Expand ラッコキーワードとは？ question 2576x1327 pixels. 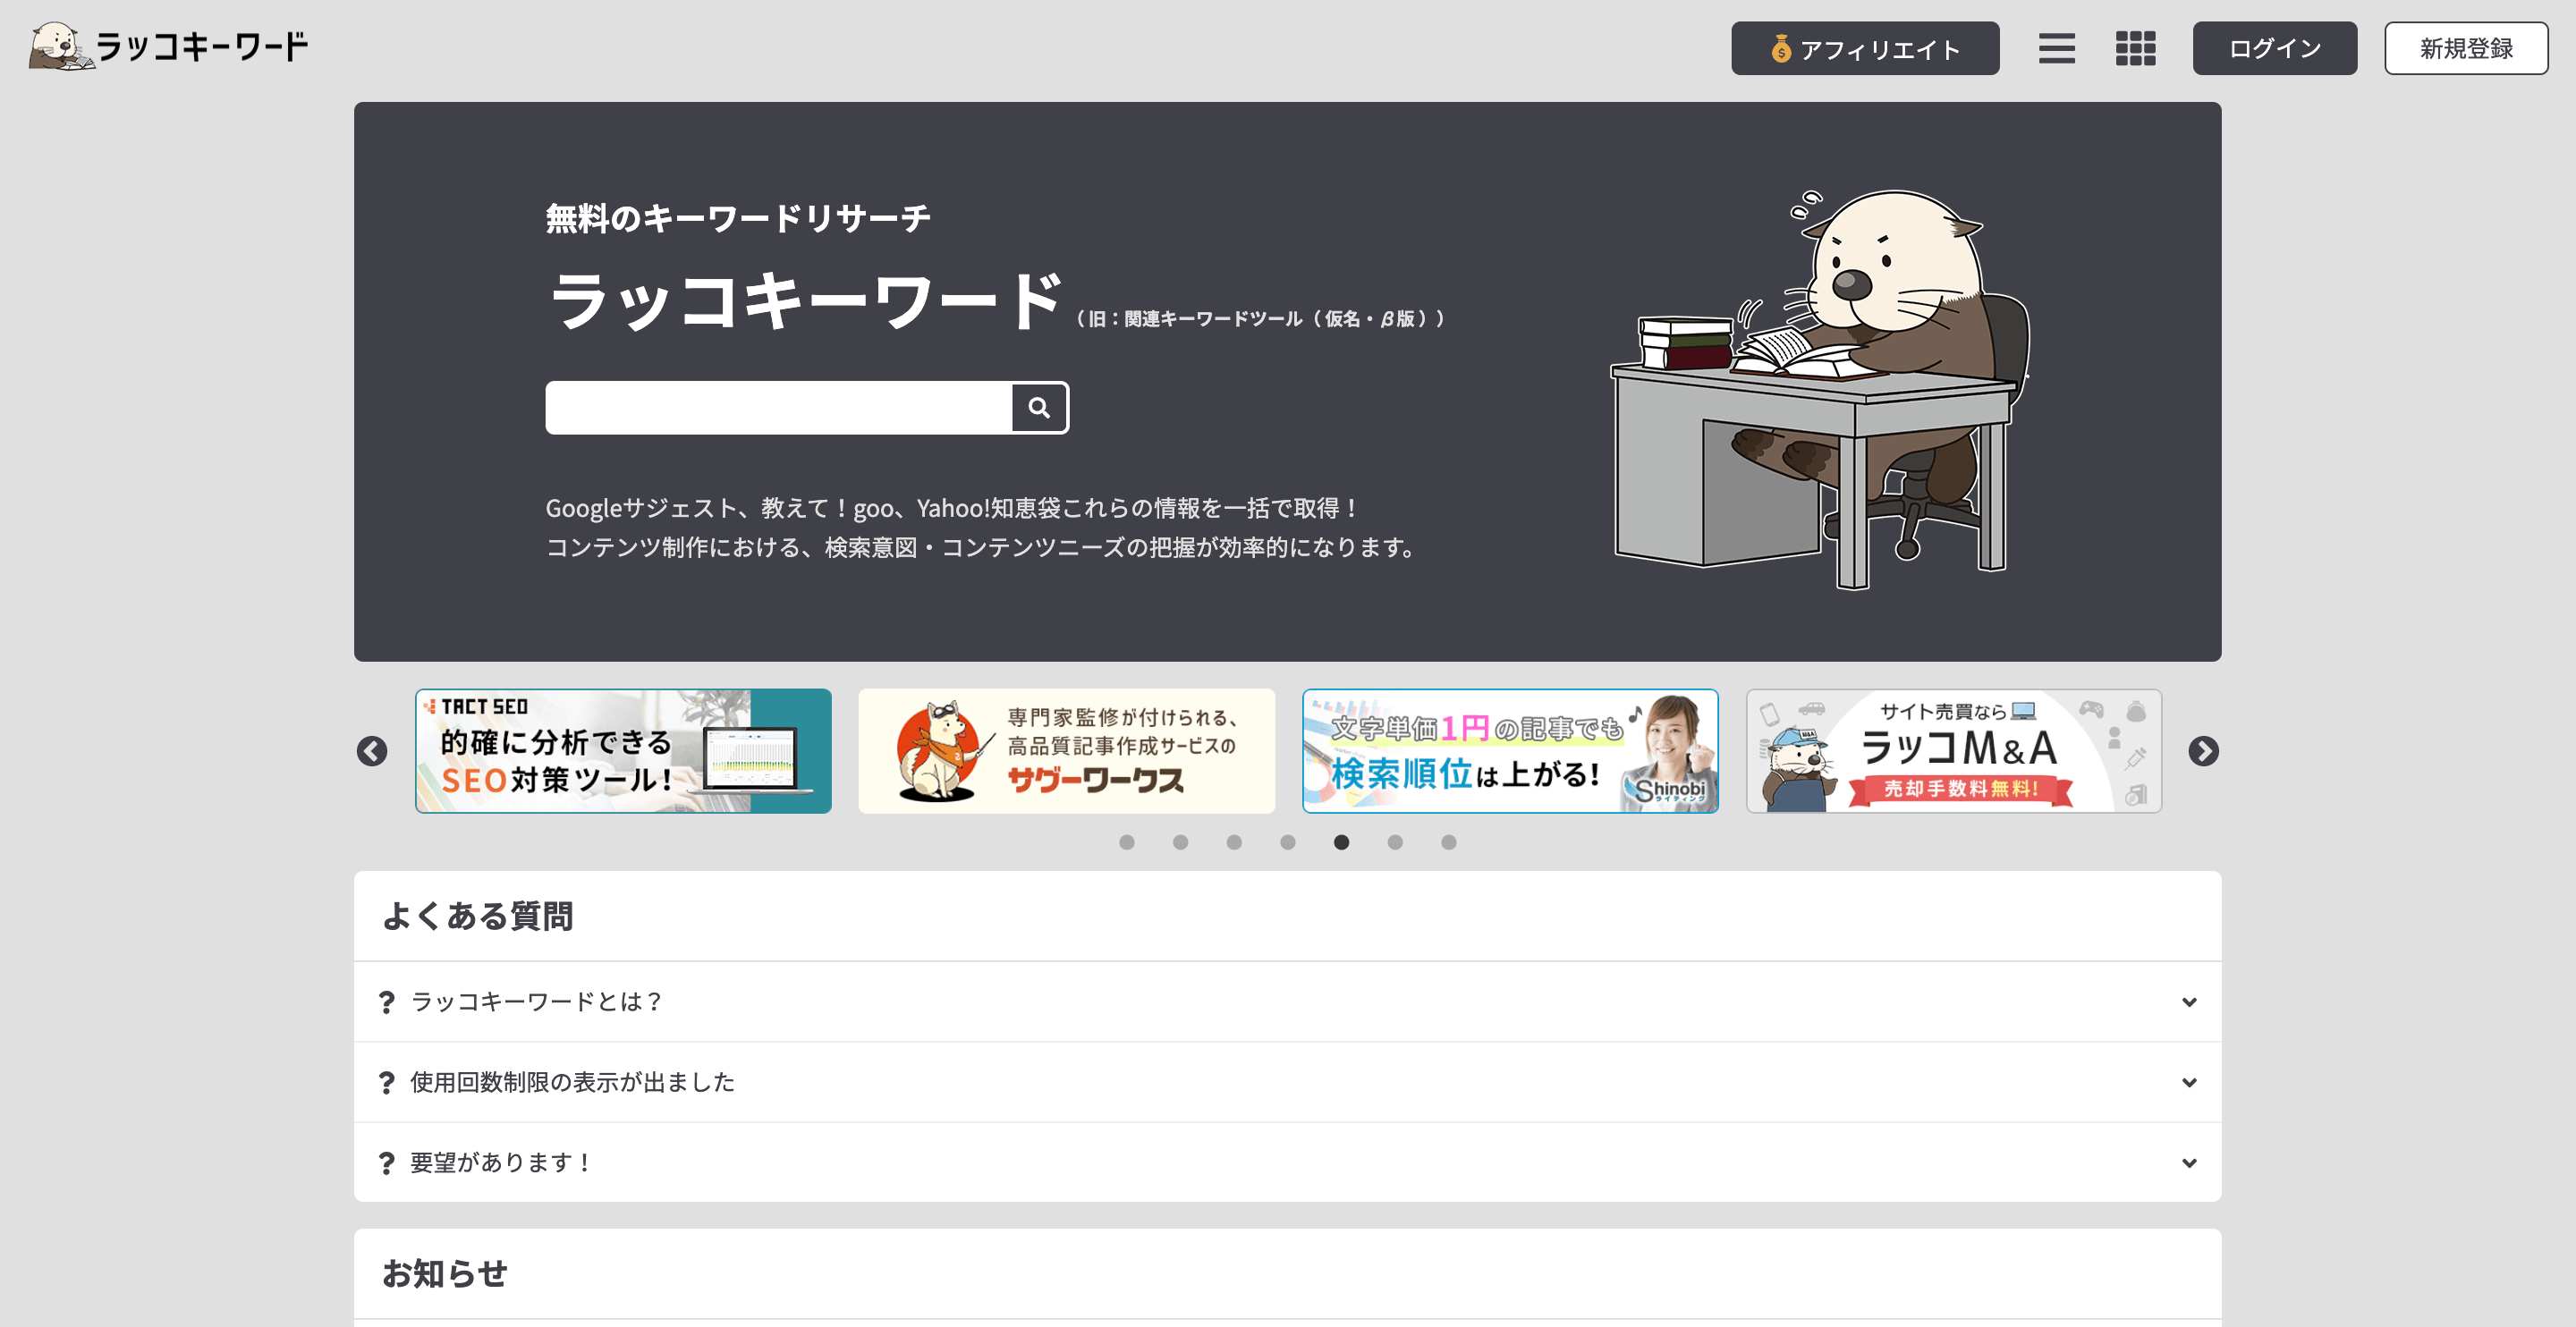coord(1287,1001)
